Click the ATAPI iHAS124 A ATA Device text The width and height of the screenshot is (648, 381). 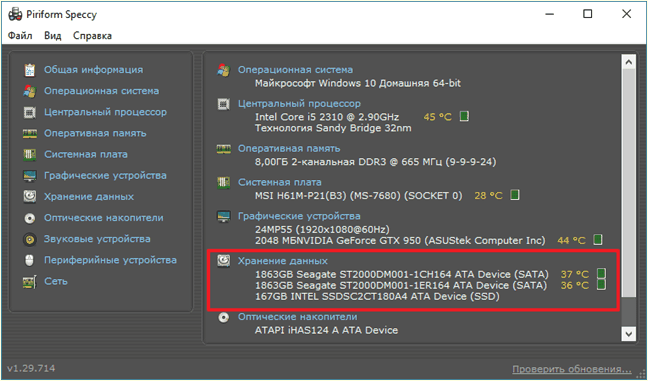click(326, 331)
